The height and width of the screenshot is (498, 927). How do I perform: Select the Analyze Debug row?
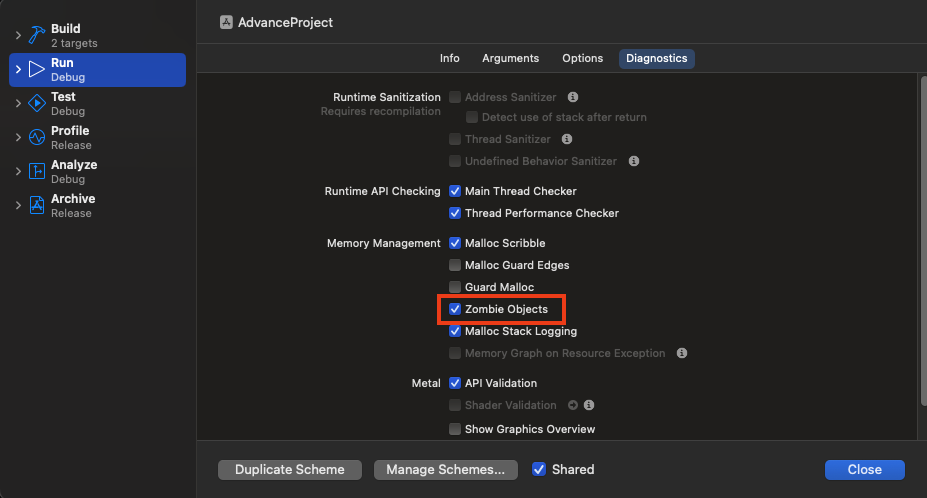[98, 172]
